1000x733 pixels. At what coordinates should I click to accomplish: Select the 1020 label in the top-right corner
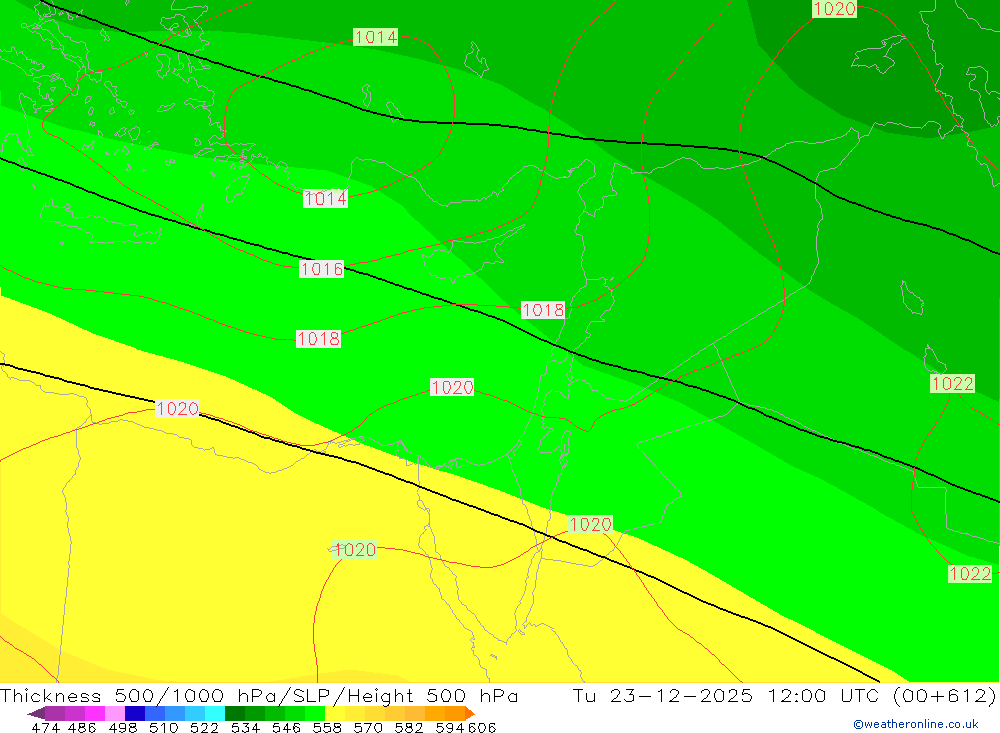(834, 9)
